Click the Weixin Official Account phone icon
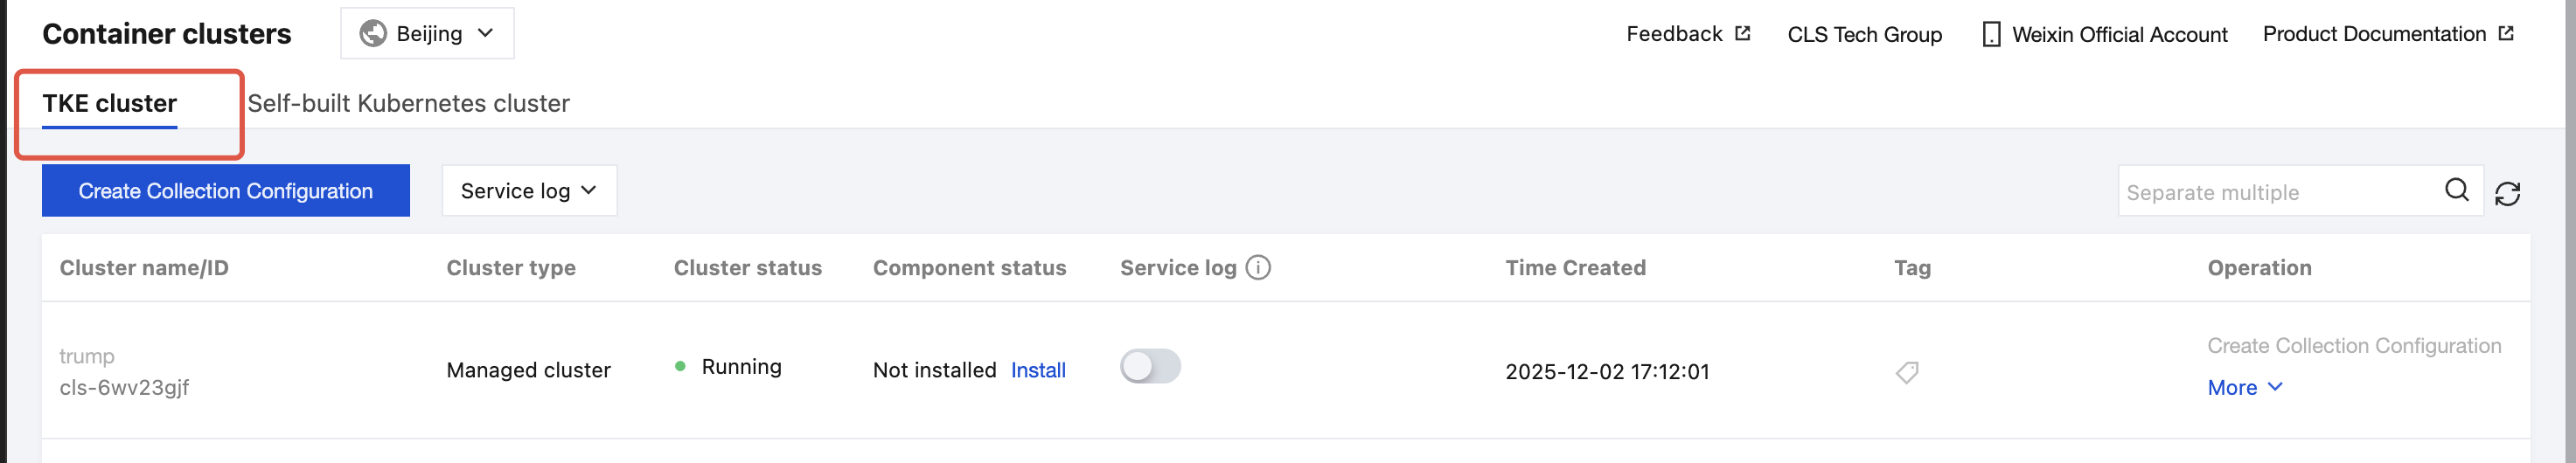This screenshot has width=2576, height=463. tap(1991, 34)
